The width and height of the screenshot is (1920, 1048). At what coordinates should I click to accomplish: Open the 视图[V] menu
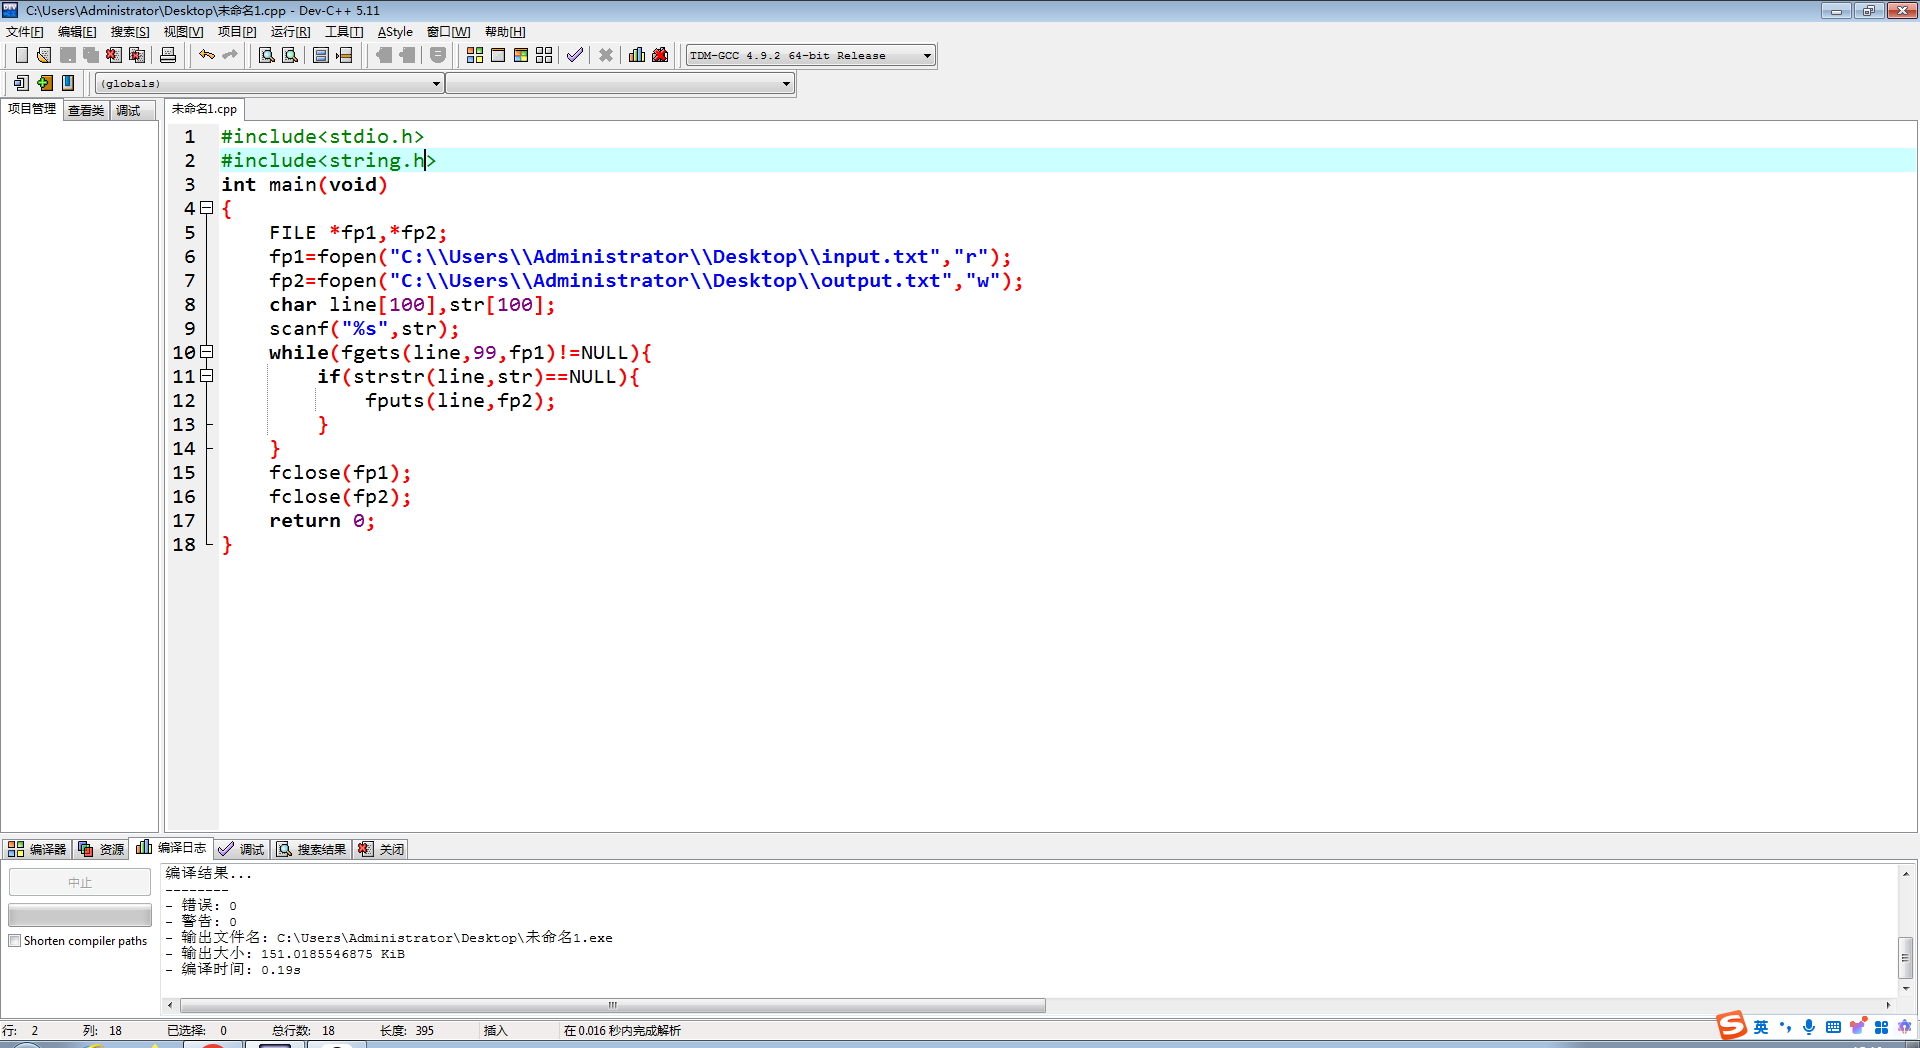[184, 32]
